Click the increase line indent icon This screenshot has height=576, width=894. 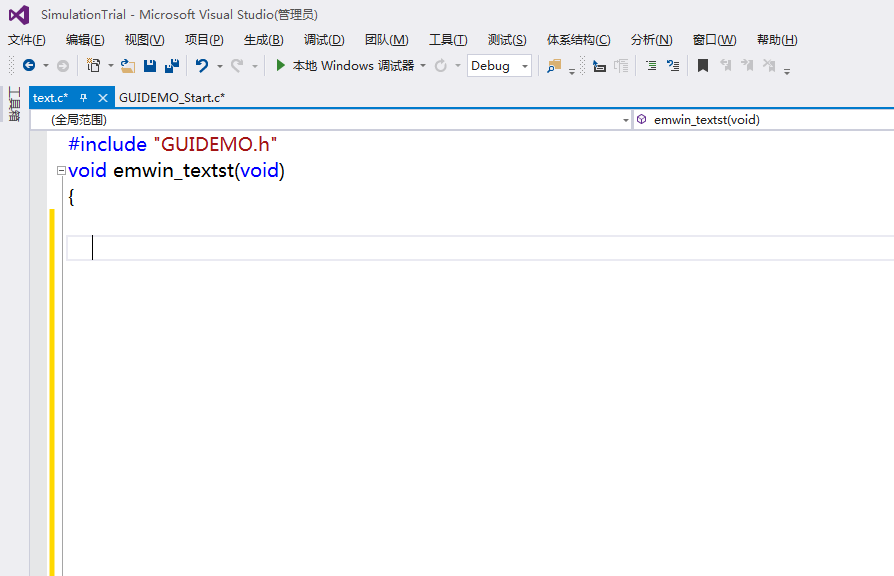pos(673,66)
